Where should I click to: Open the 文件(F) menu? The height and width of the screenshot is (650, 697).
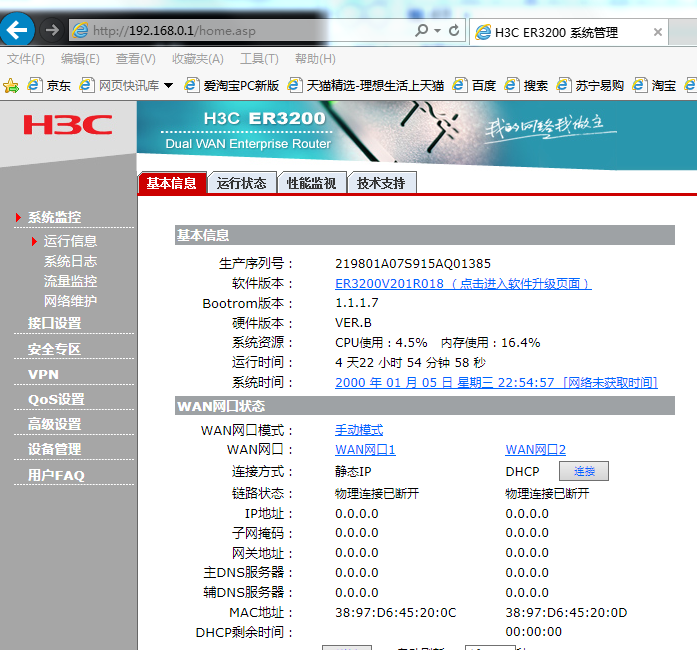click(x=26, y=59)
